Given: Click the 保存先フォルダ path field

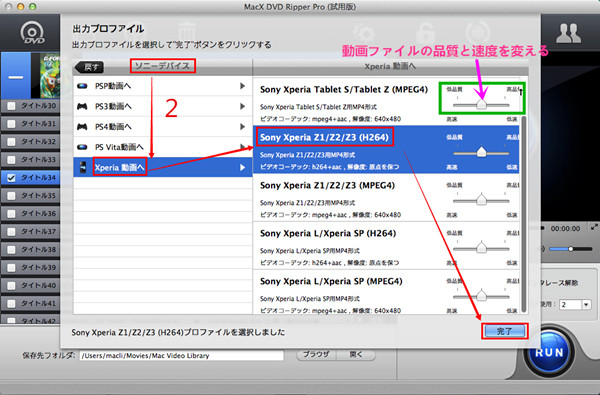Looking at the screenshot, I should click(x=182, y=356).
